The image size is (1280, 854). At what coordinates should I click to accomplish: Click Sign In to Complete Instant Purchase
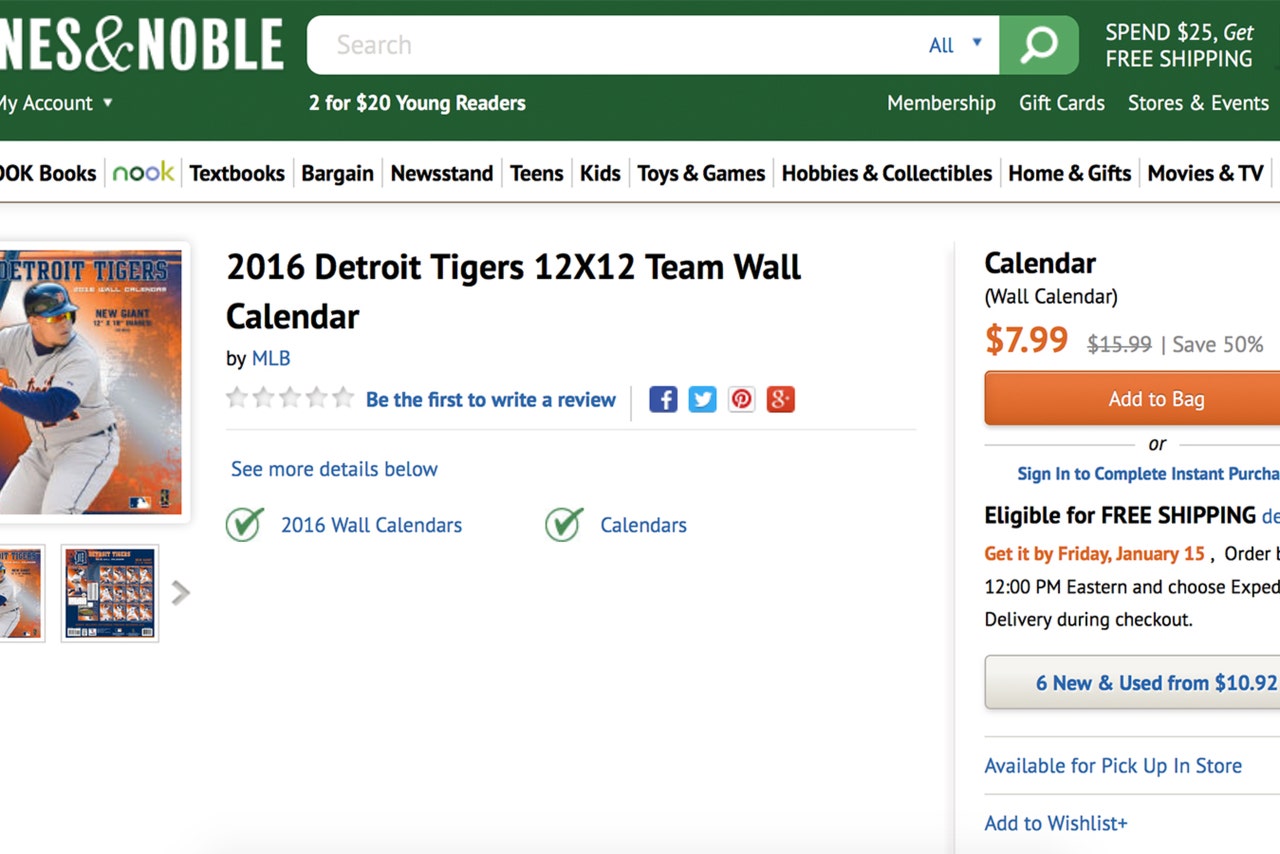coord(1148,474)
